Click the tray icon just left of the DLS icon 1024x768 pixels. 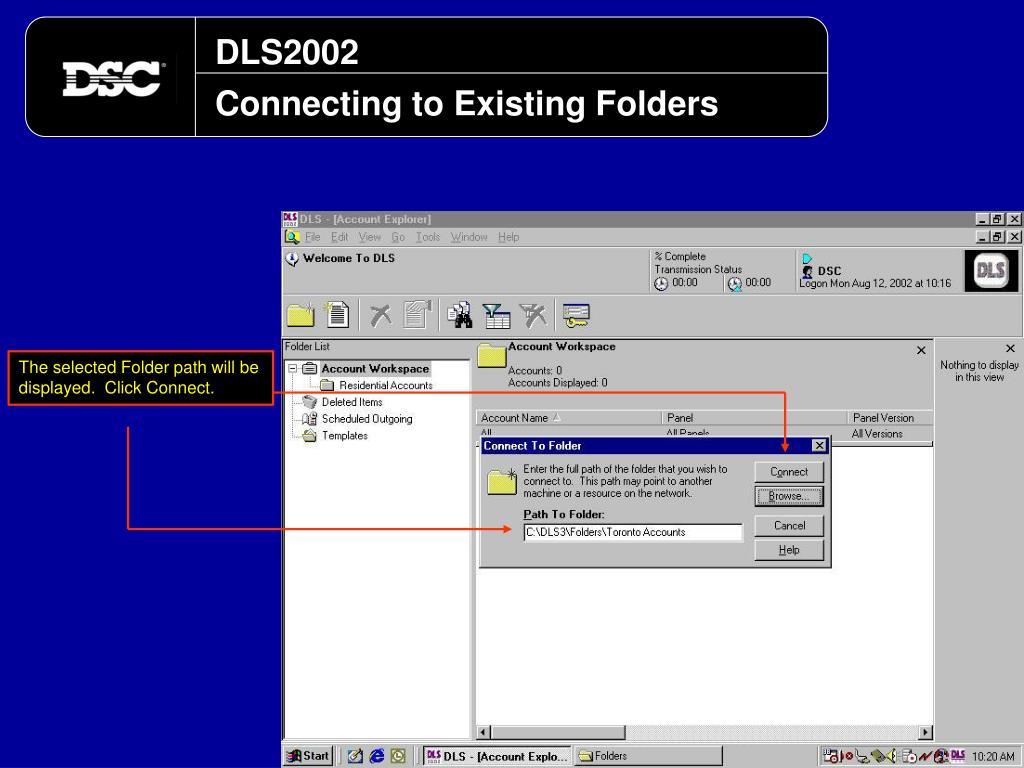[x=941, y=756]
